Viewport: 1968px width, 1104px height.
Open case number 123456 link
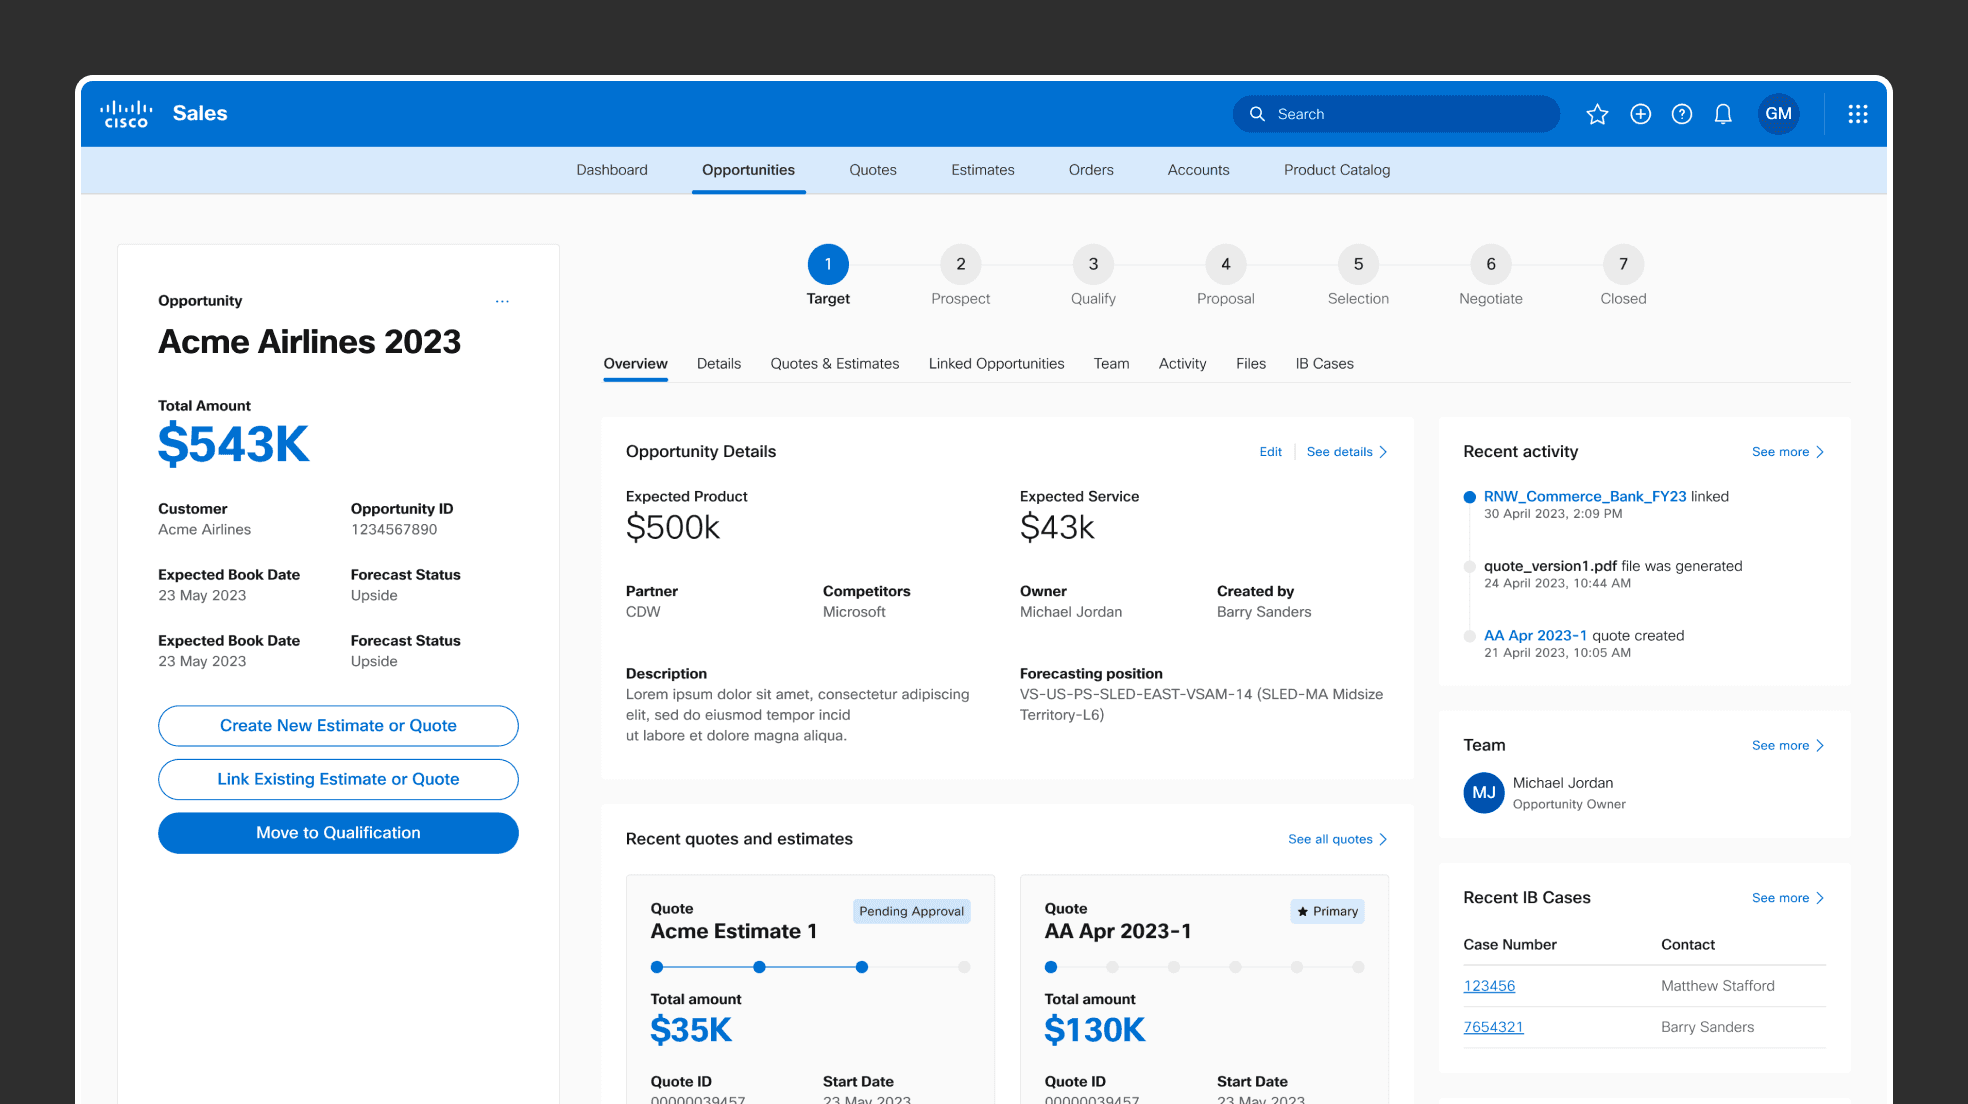tap(1489, 986)
